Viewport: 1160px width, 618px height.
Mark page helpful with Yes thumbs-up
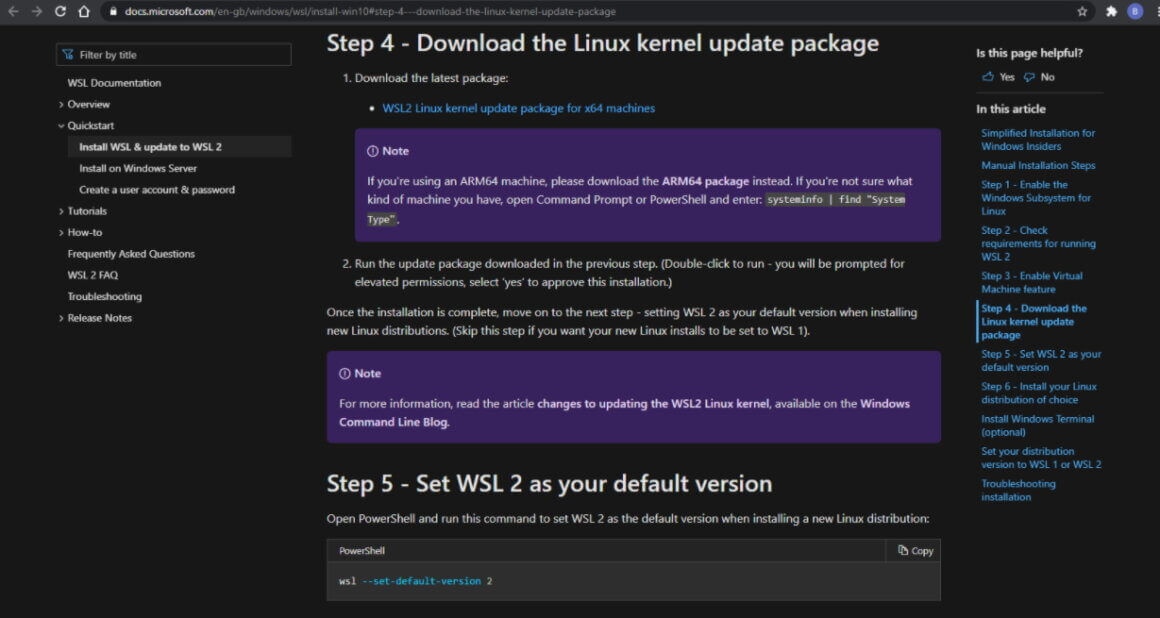pos(998,77)
